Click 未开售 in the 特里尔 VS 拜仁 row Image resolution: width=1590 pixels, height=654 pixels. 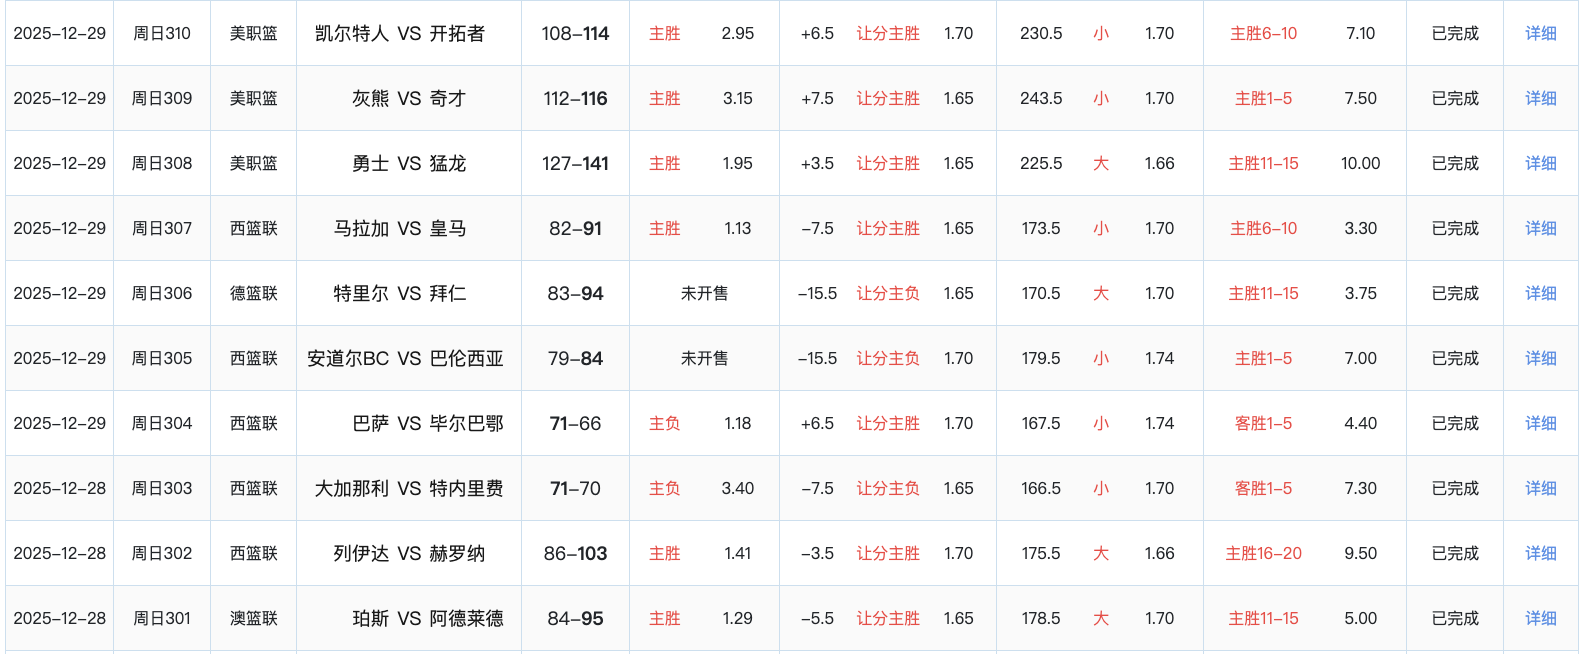point(704,293)
